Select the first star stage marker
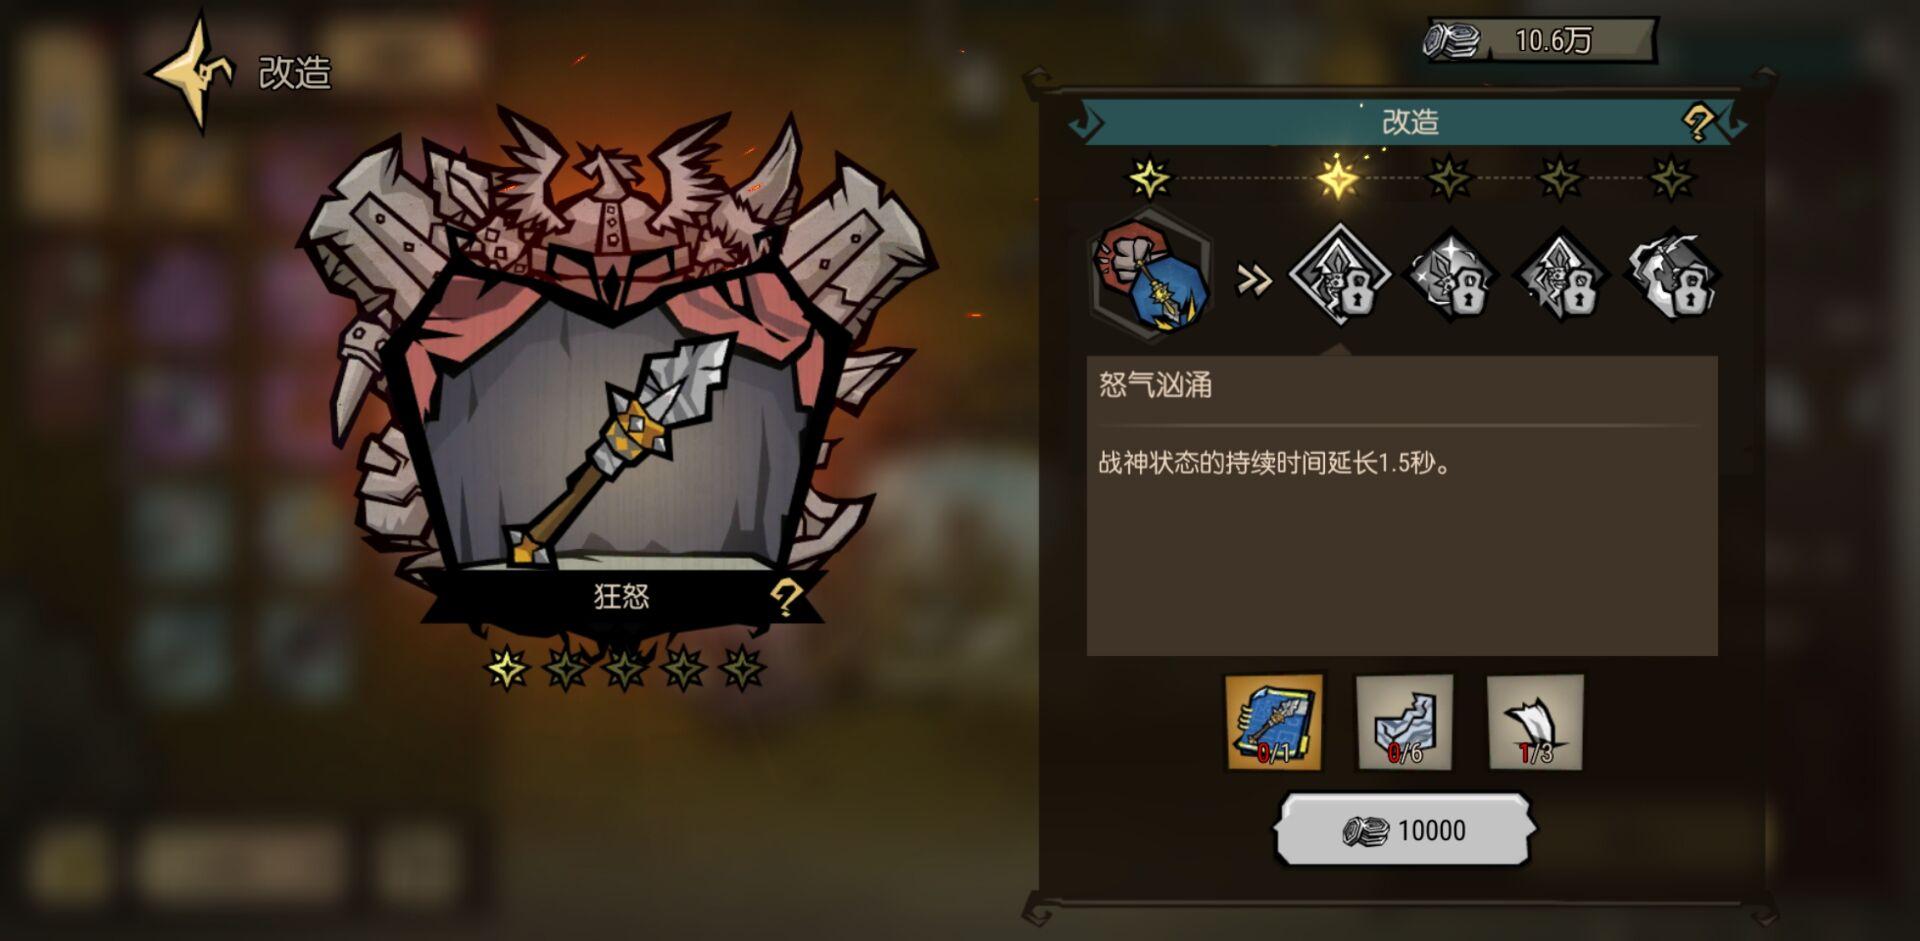The image size is (1920, 941). coord(1150,179)
